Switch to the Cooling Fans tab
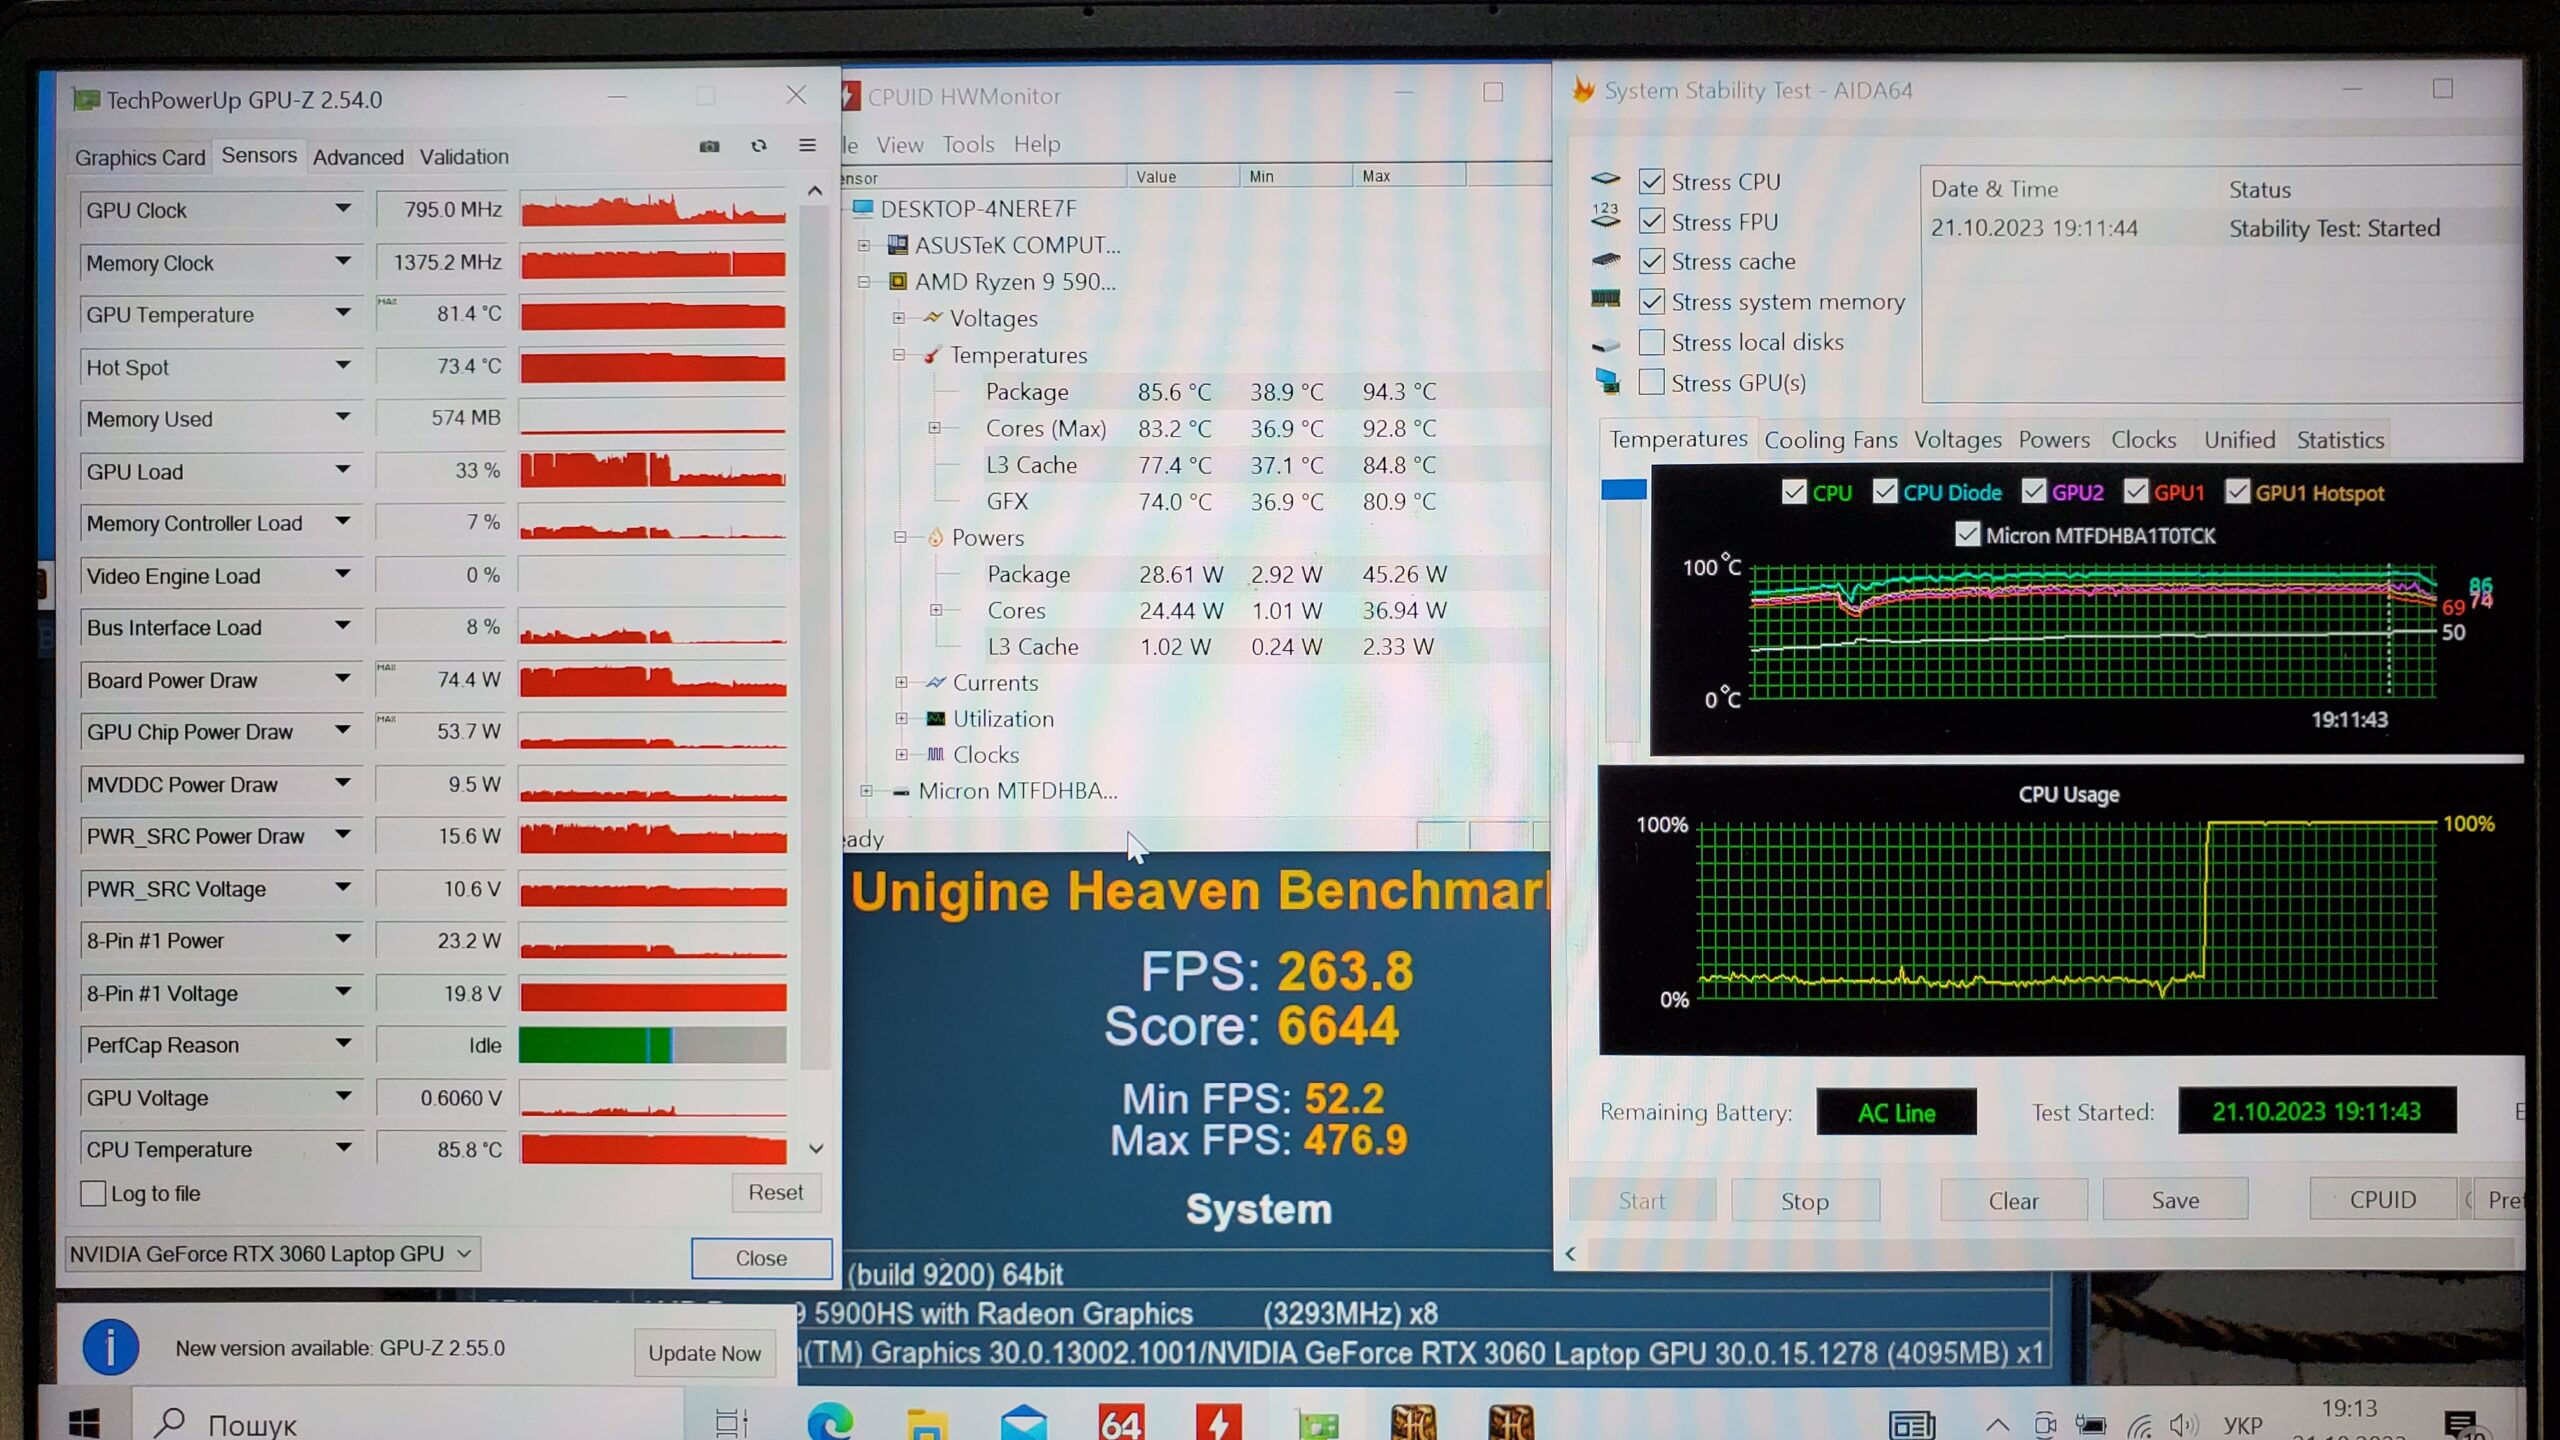Screen dimensions: 2560x1440 [1829, 440]
